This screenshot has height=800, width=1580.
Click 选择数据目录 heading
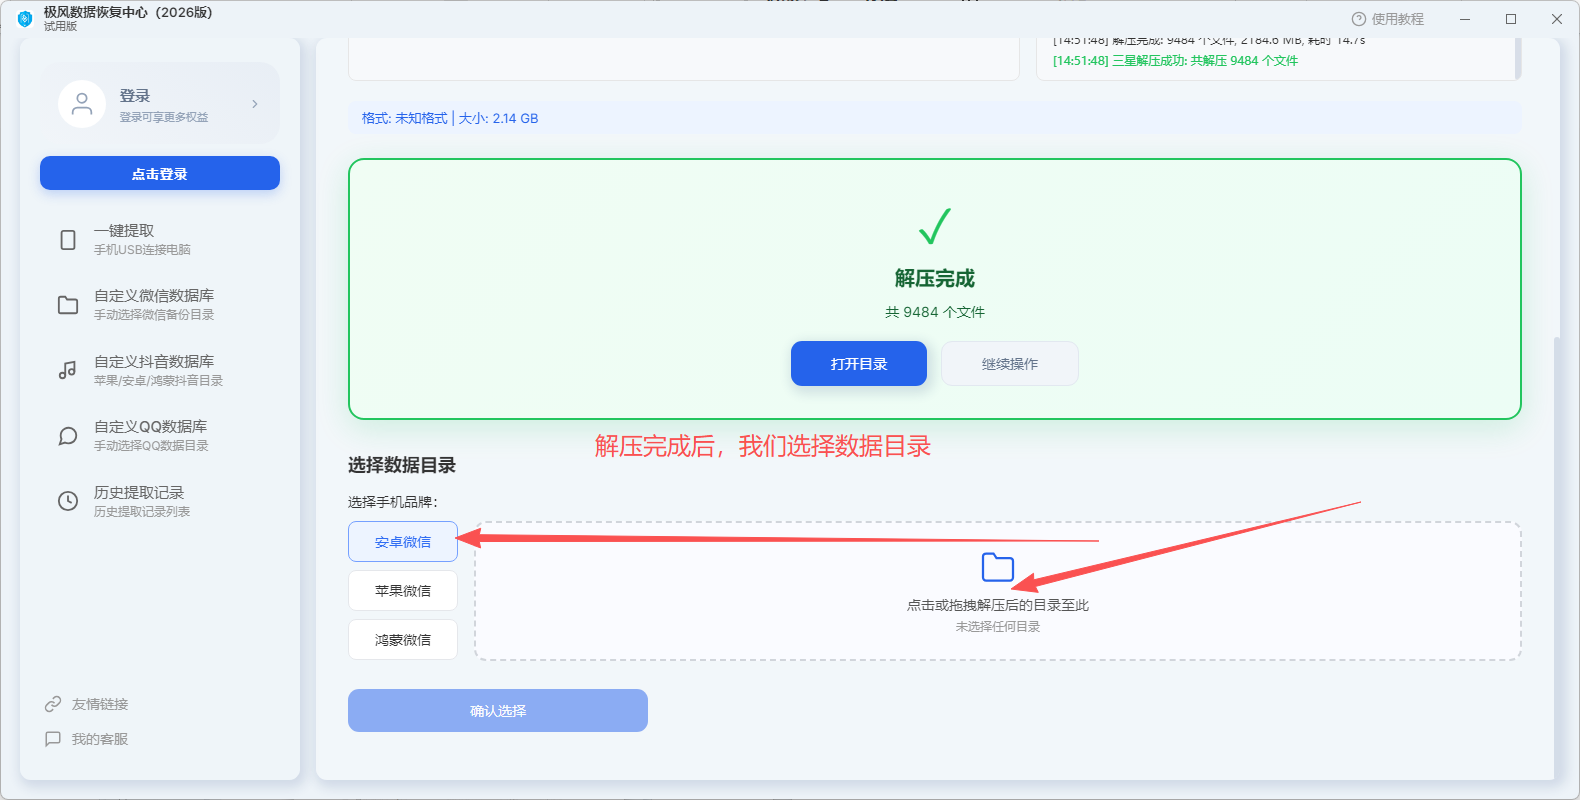coord(402,465)
